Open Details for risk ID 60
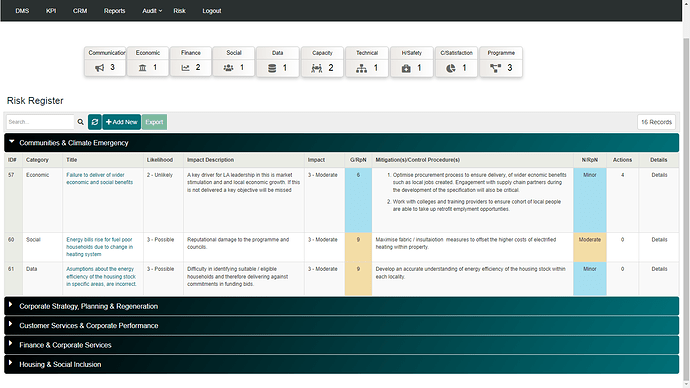Image resolution: width=690 pixels, height=388 pixels. coord(659,239)
